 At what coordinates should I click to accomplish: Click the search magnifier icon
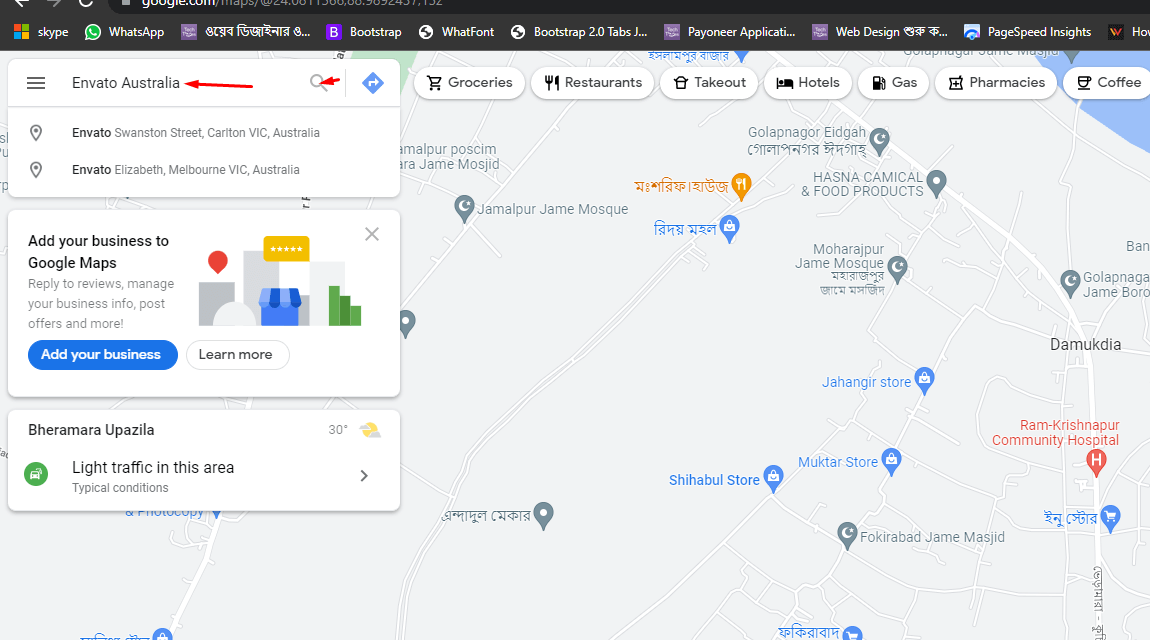[318, 83]
